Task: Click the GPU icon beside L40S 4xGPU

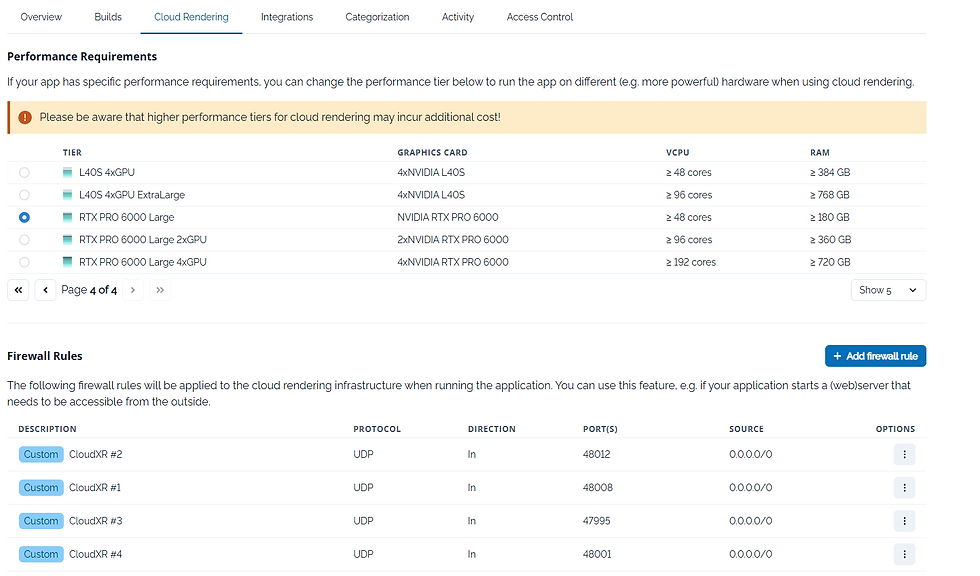Action: 67,172
